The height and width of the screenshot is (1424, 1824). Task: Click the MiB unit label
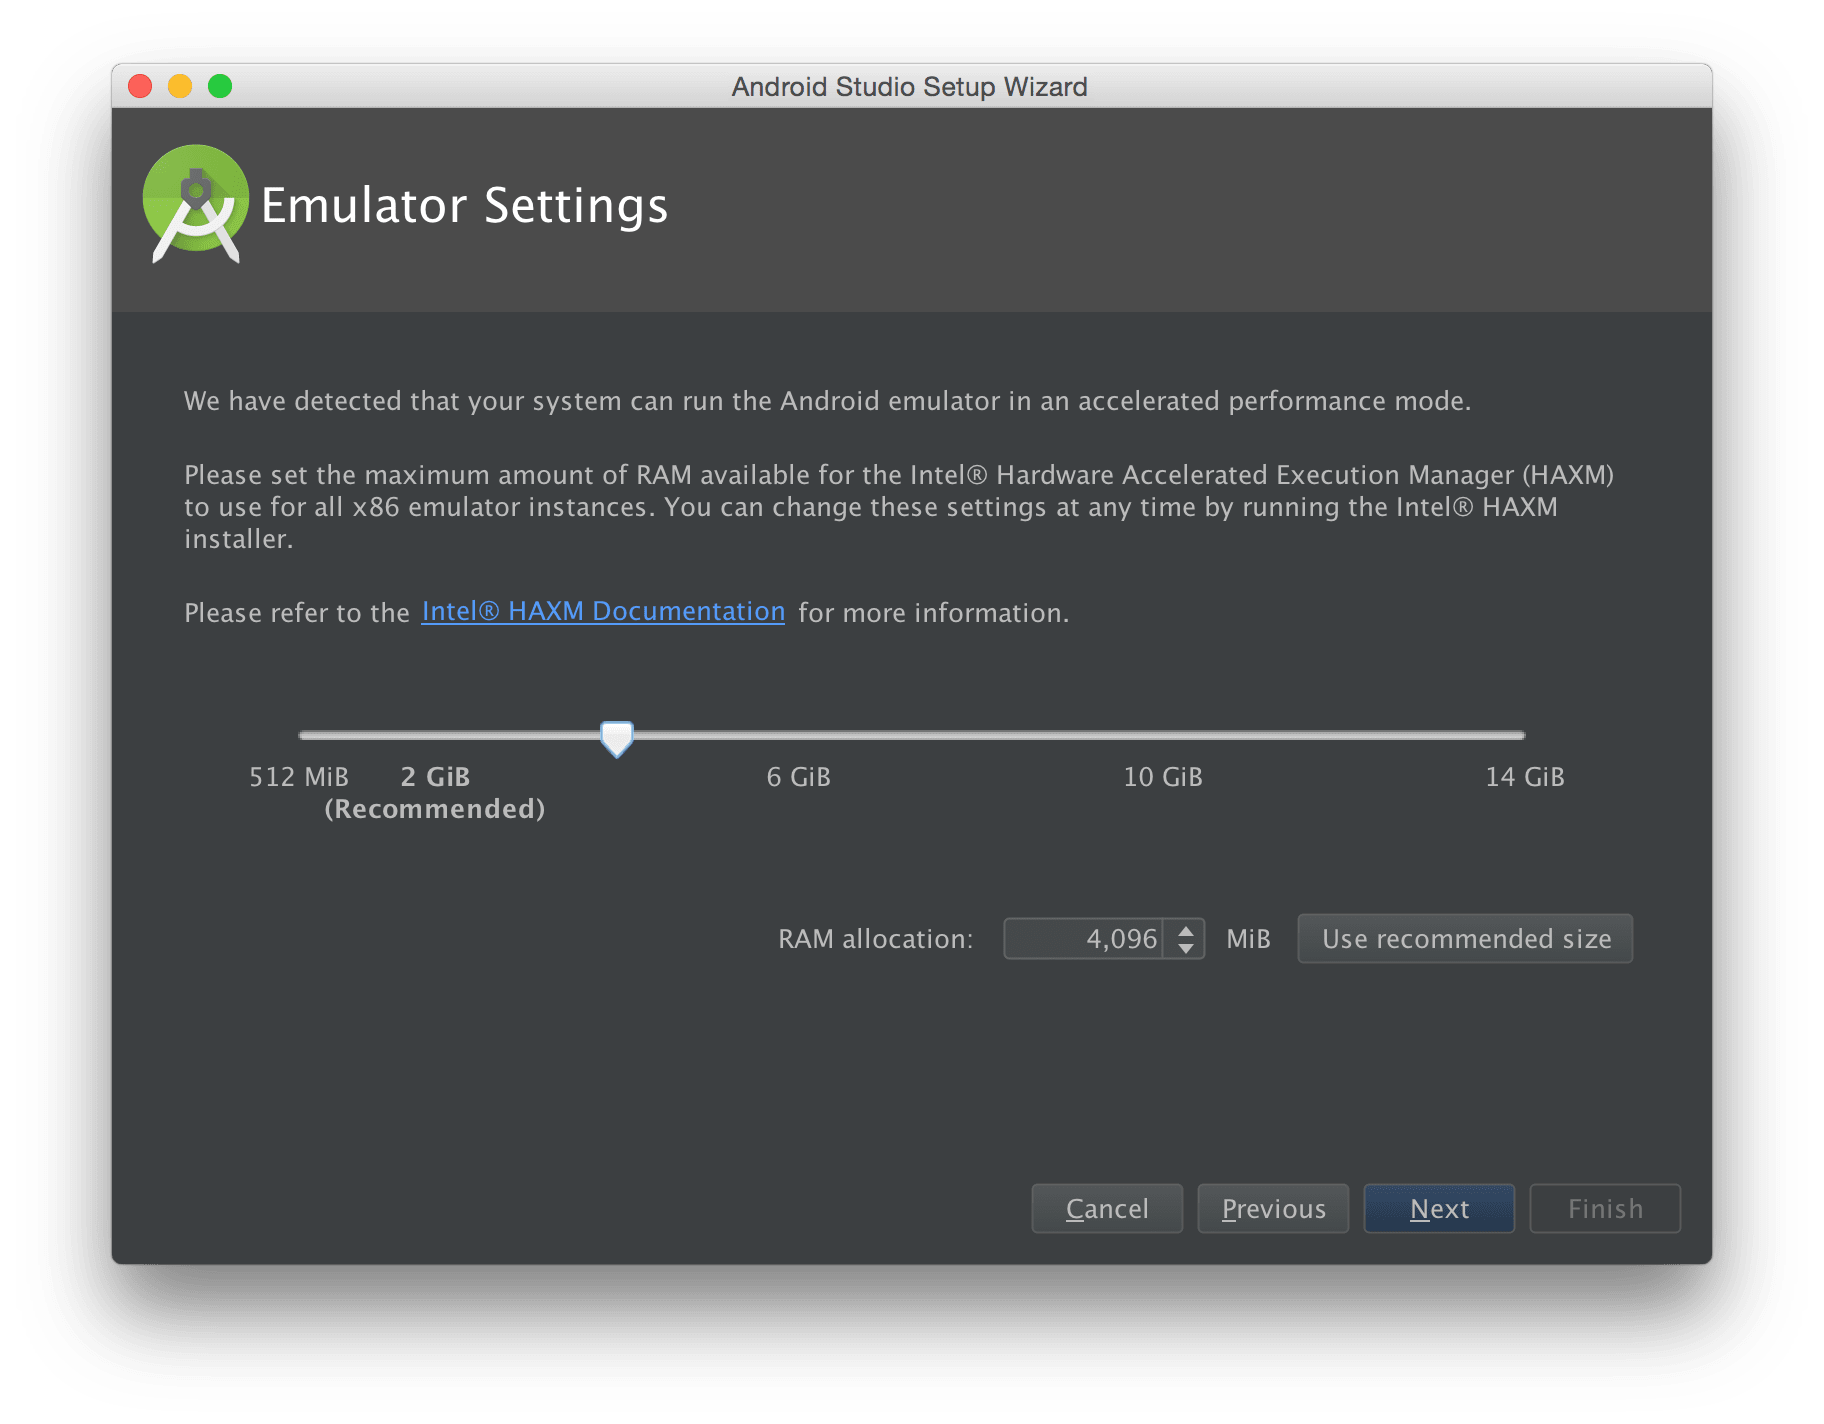[1248, 939]
